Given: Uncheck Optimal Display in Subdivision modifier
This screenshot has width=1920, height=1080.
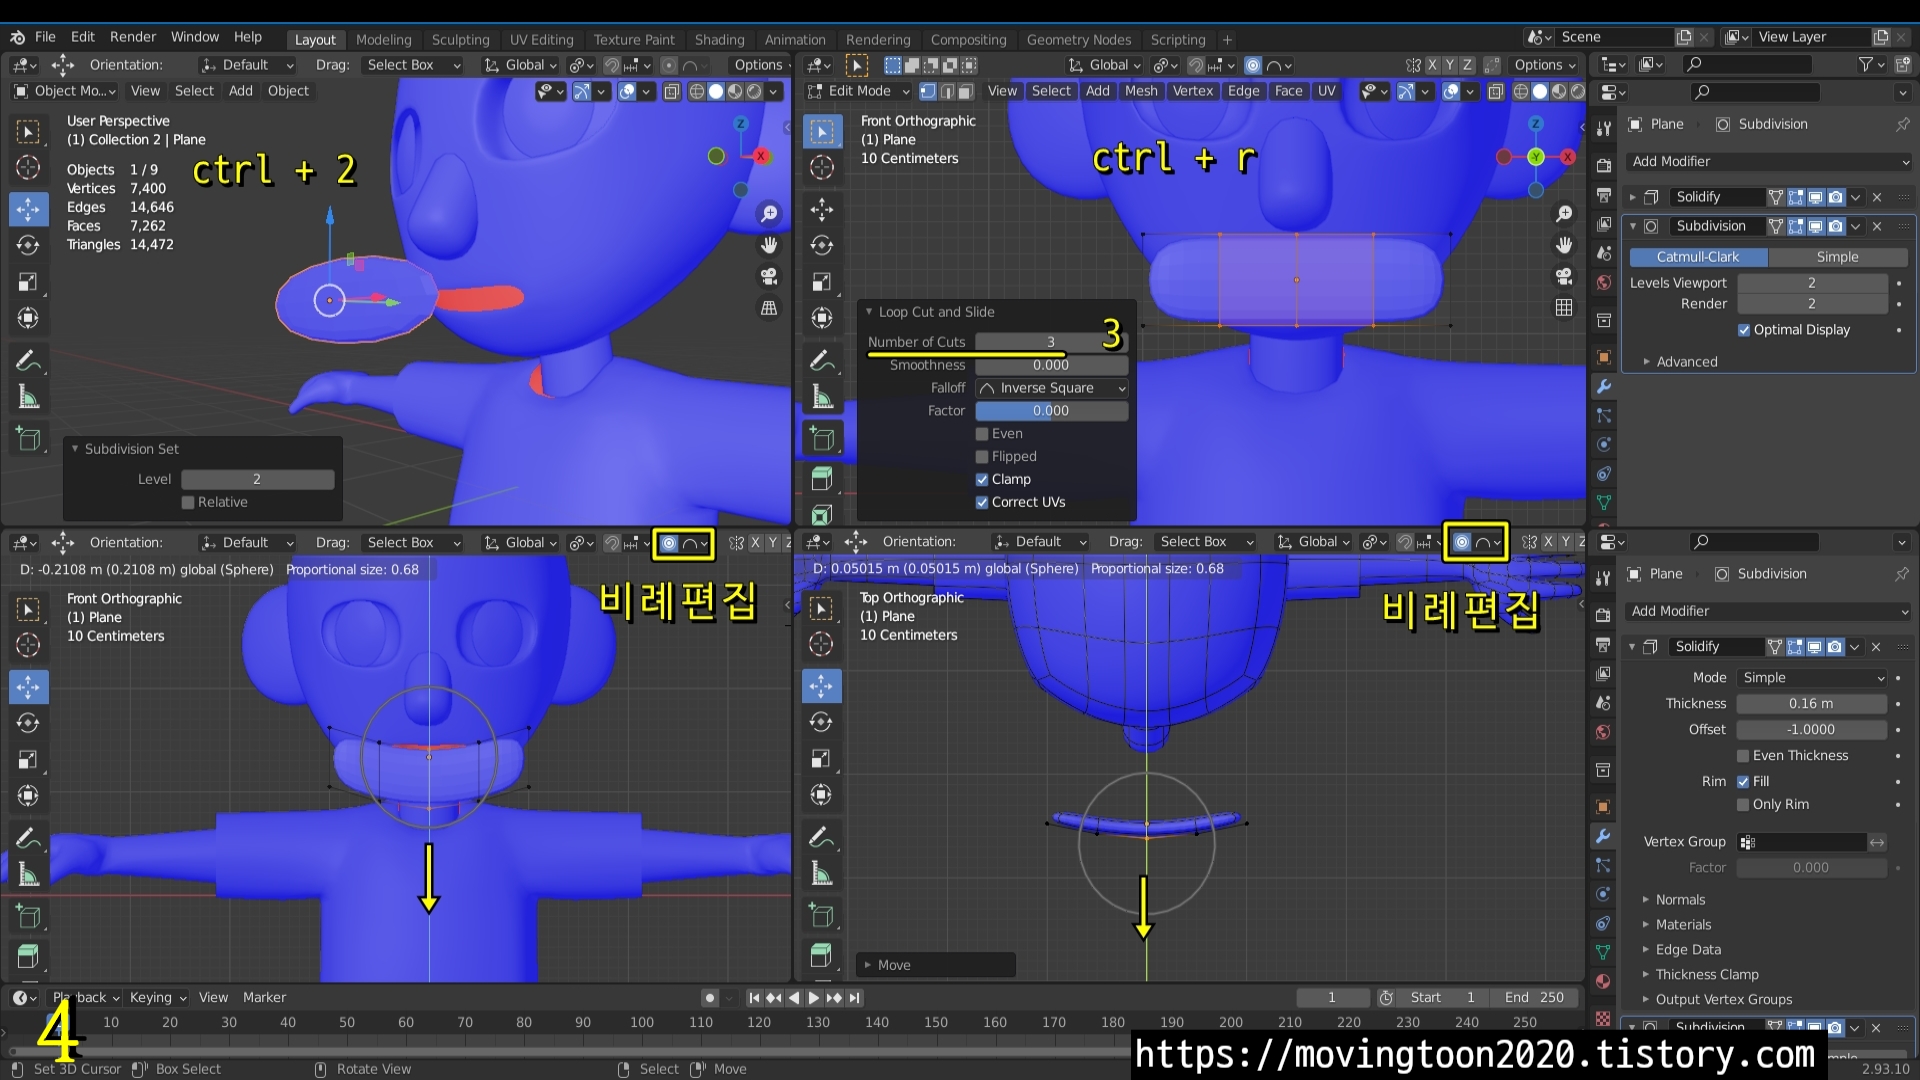Looking at the screenshot, I should [x=1744, y=330].
